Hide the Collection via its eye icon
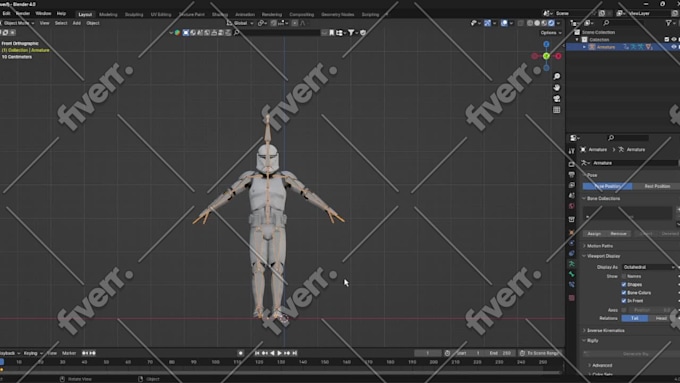The width and height of the screenshot is (680, 383). [673, 39]
